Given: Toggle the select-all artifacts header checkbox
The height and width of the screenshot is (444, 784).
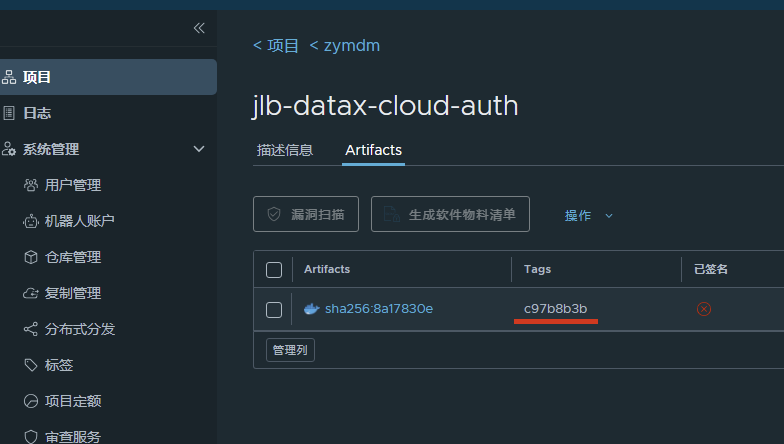Looking at the screenshot, I should pyautogui.click(x=274, y=269).
